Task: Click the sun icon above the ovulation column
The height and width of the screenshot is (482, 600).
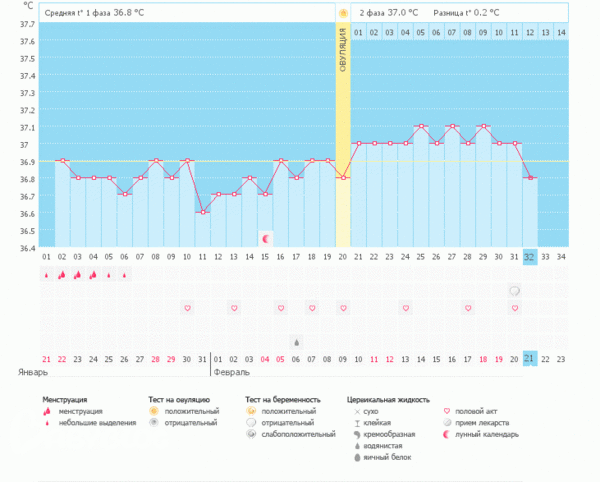Action: [x=343, y=14]
